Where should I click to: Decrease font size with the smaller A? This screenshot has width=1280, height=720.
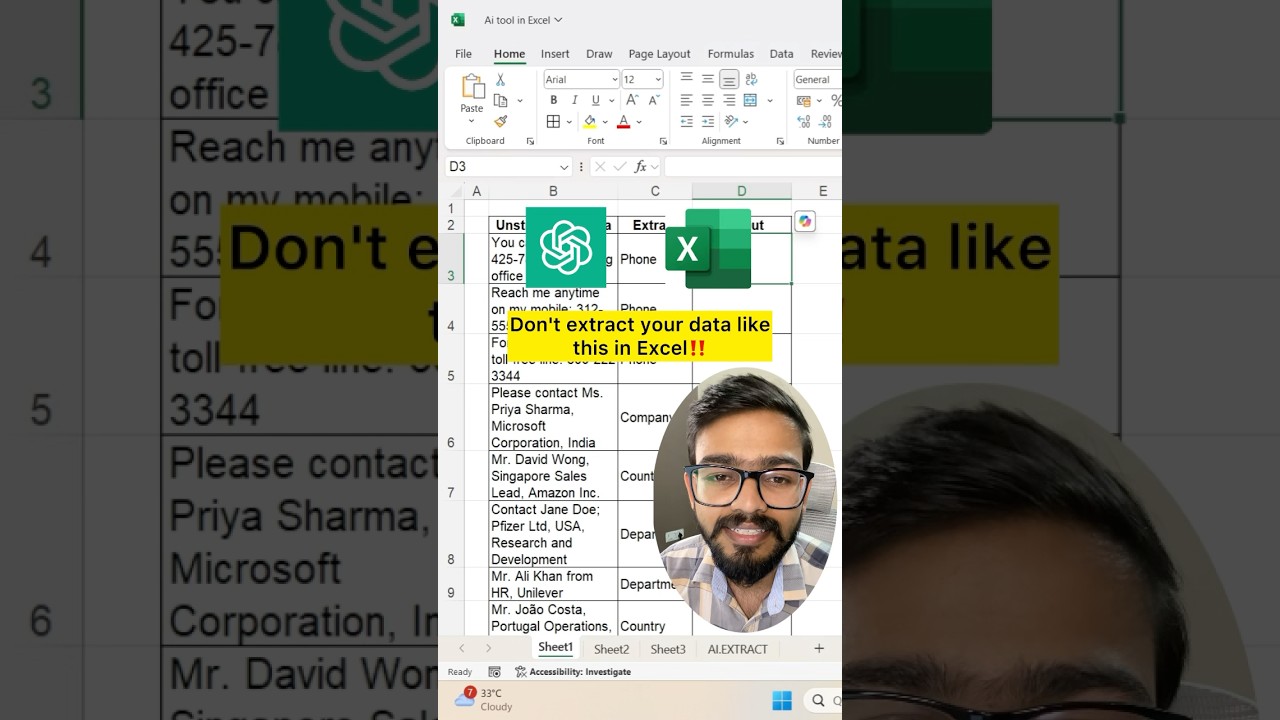point(654,100)
